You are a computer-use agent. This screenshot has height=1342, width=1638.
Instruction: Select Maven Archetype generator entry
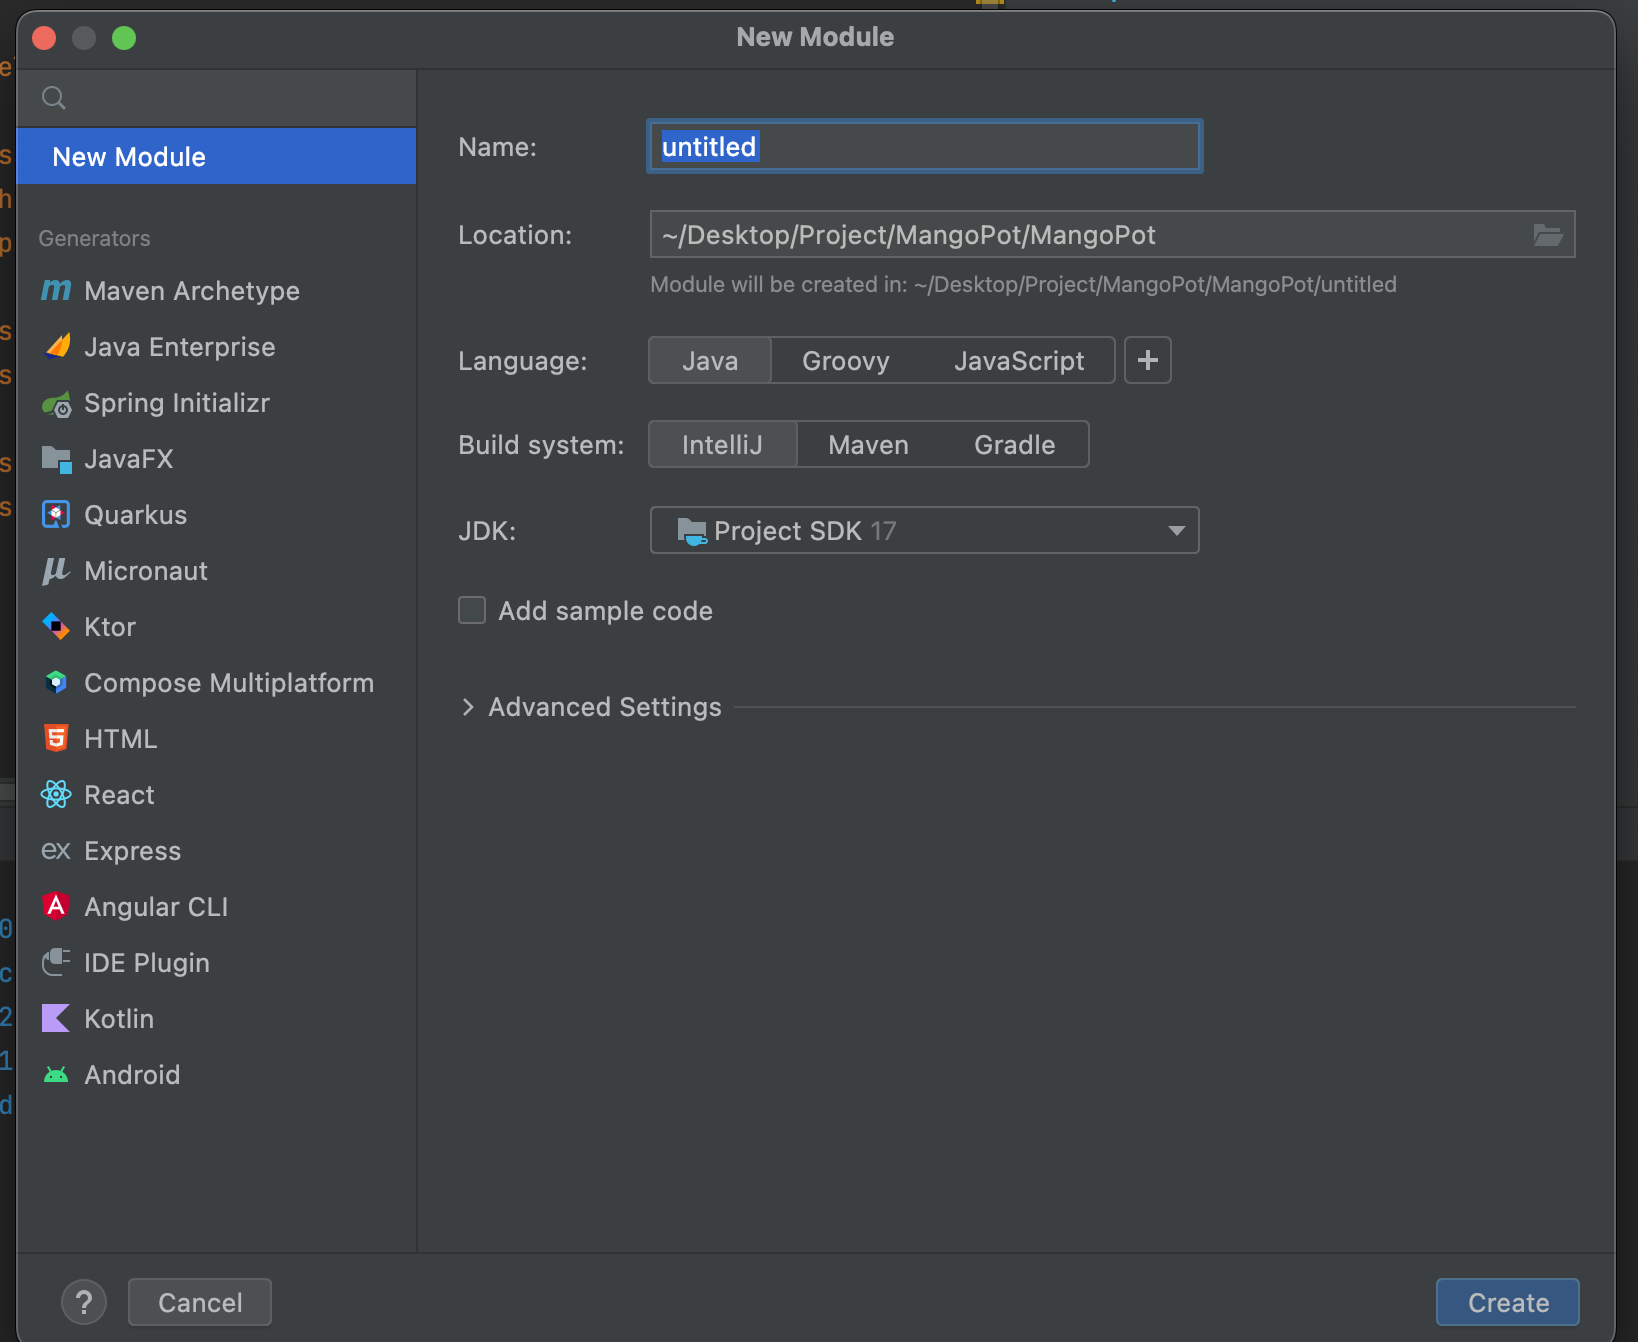click(216, 291)
